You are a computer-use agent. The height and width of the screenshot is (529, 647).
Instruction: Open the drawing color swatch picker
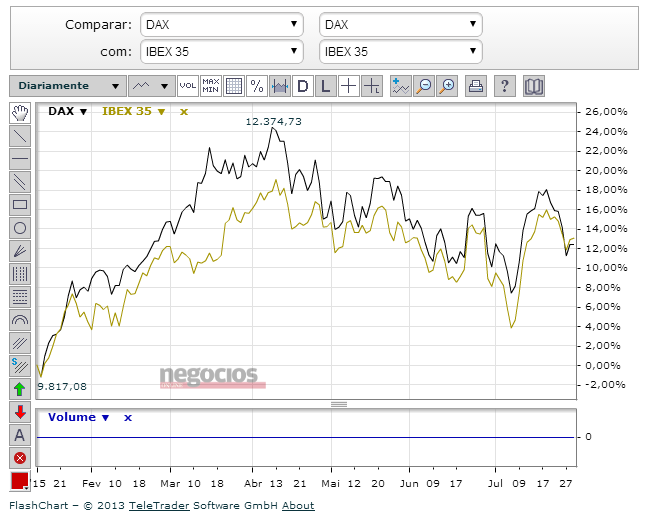[20, 481]
